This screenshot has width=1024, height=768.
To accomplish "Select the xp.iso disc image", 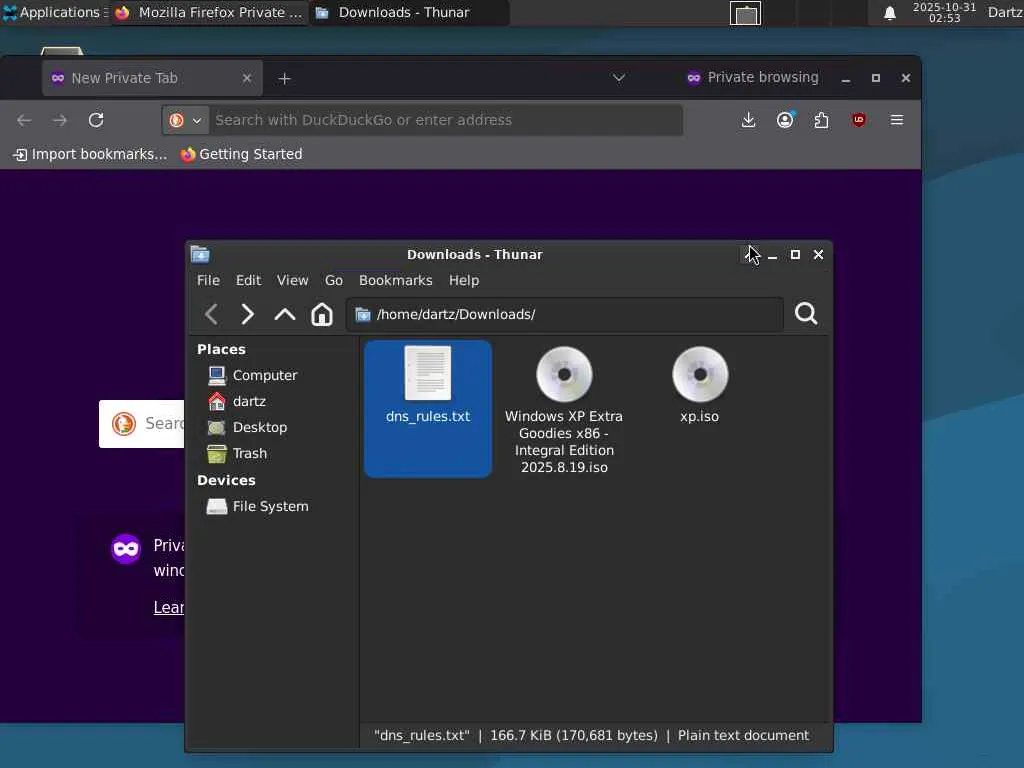I will point(699,386).
